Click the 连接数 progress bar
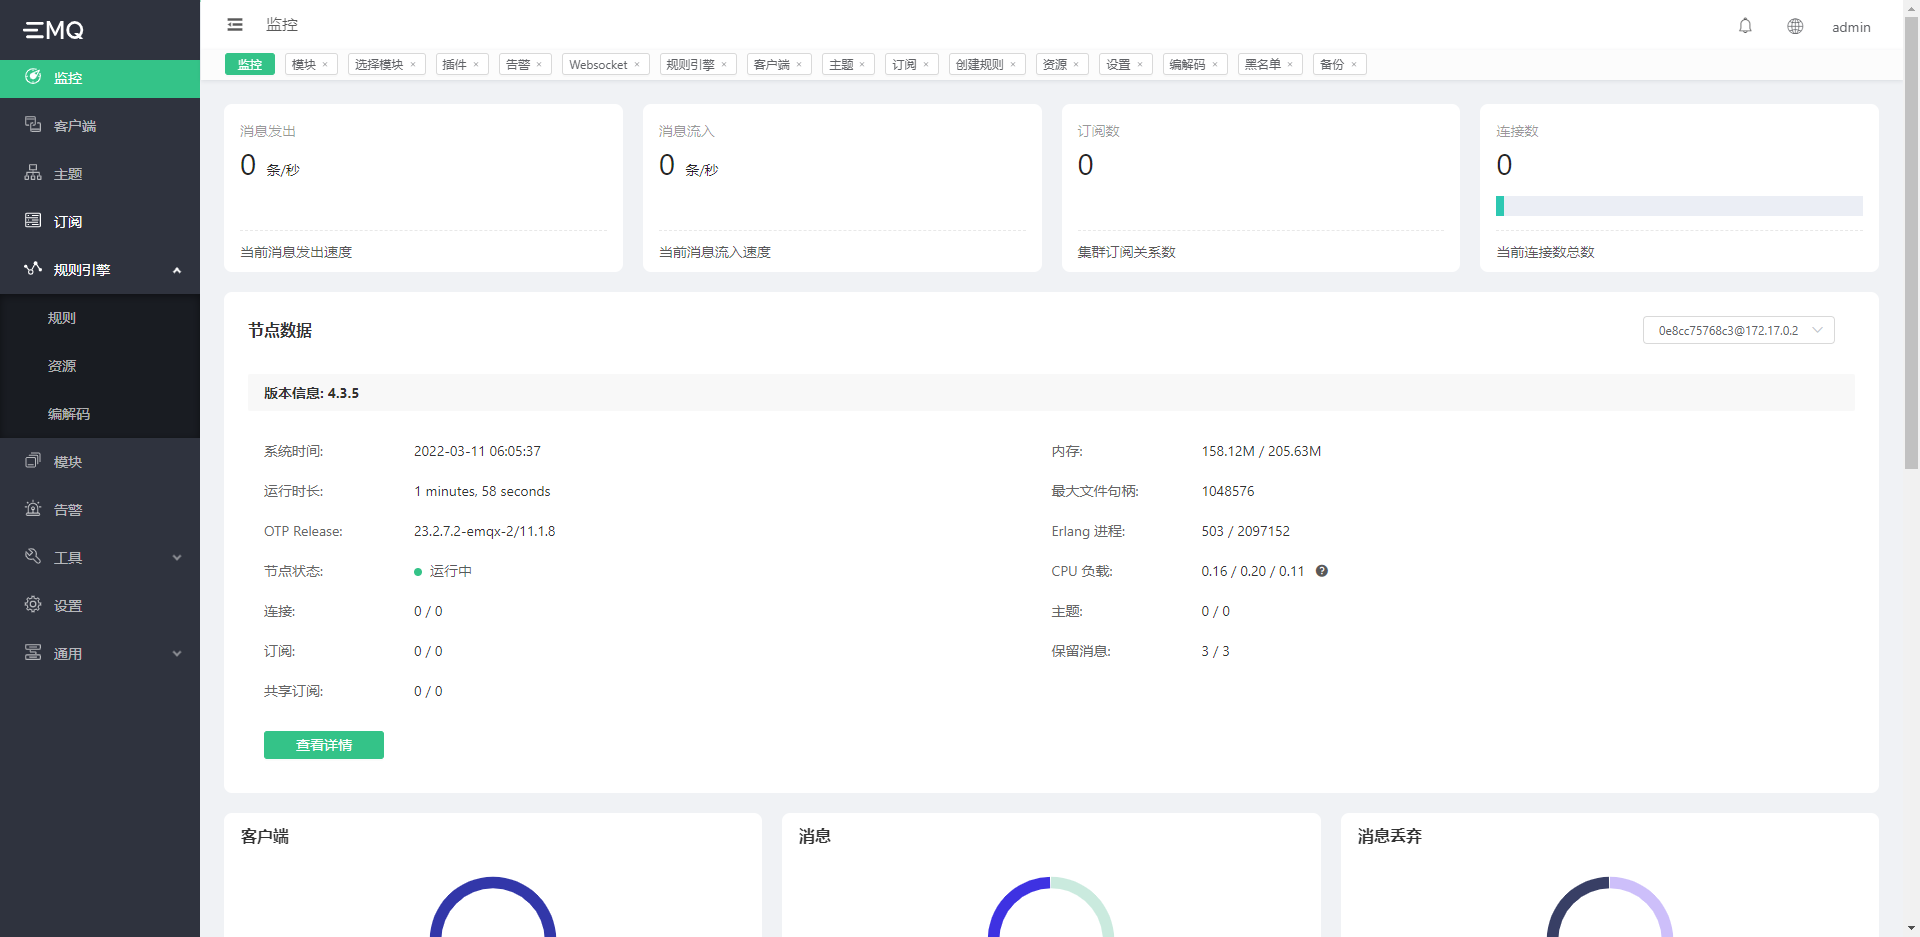 click(1679, 206)
